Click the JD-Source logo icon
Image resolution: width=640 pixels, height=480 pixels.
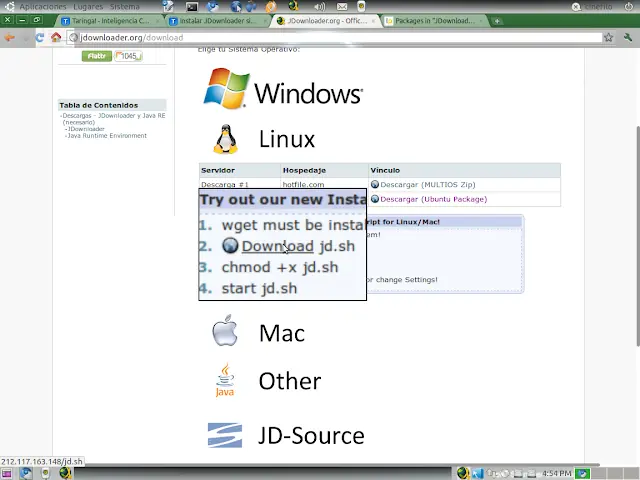(x=225, y=435)
